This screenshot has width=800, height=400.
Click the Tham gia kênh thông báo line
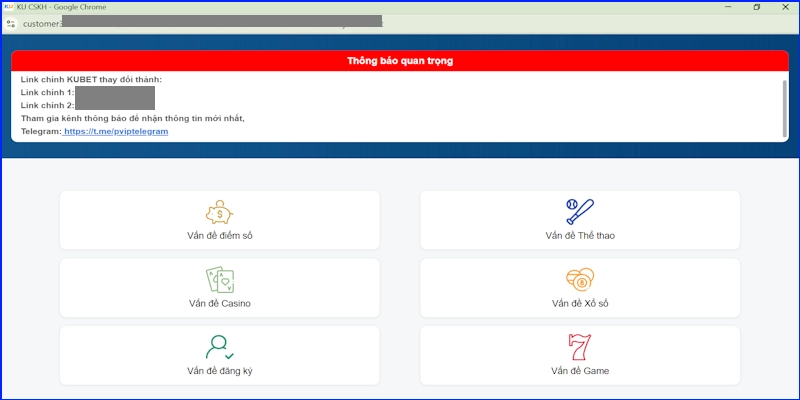tap(133, 118)
